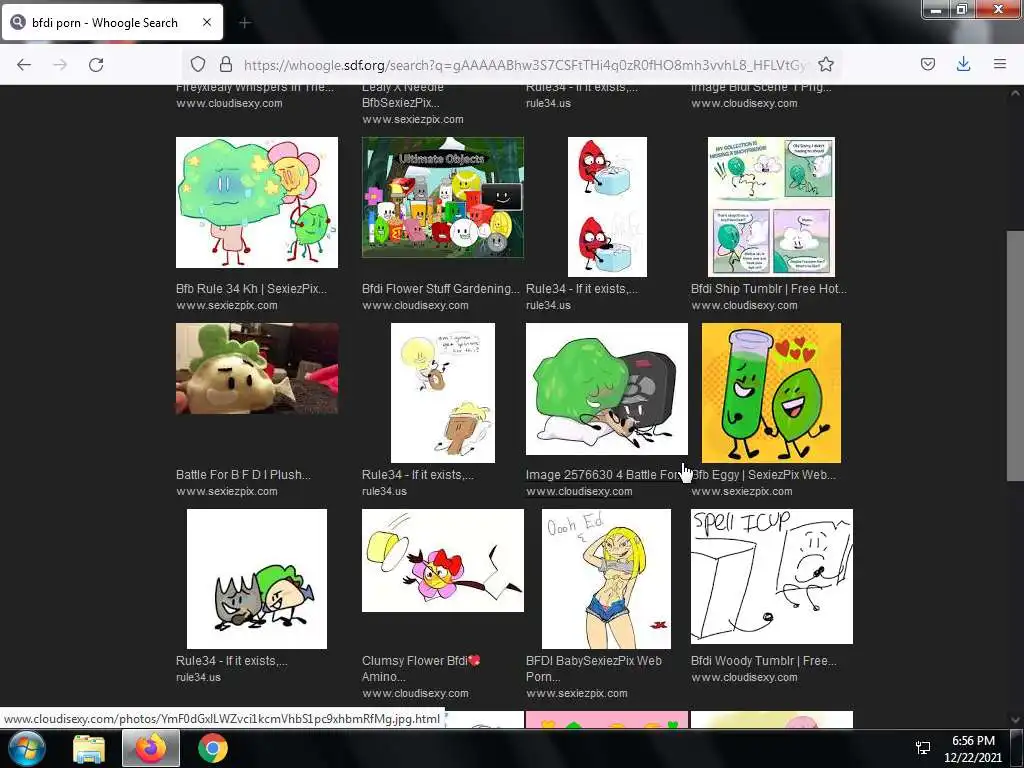This screenshot has height=768, width=1024.
Task: Open the 'Bfdi Woody Tumblr | Free...' link
Action: point(763,661)
